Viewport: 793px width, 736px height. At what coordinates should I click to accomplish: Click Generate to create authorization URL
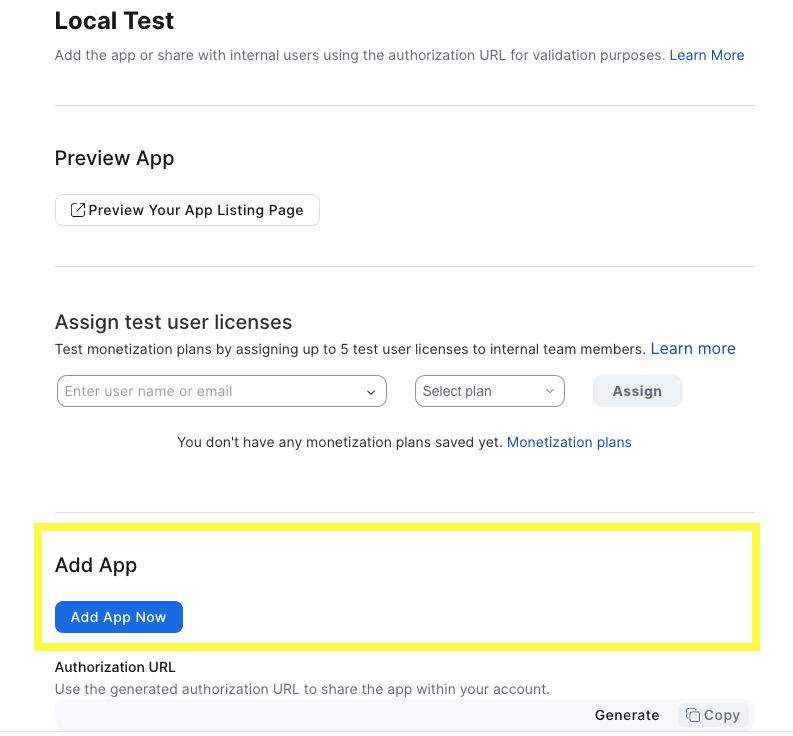coord(627,715)
